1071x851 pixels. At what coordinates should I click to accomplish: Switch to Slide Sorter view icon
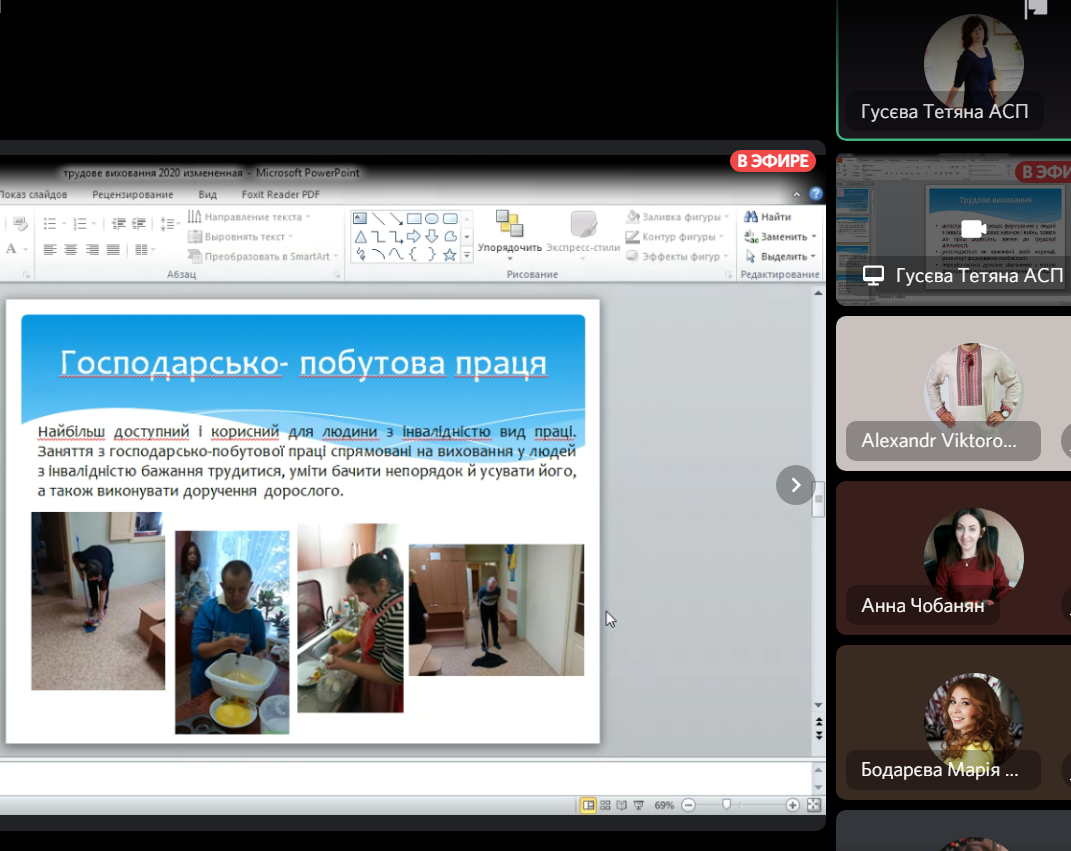point(605,805)
